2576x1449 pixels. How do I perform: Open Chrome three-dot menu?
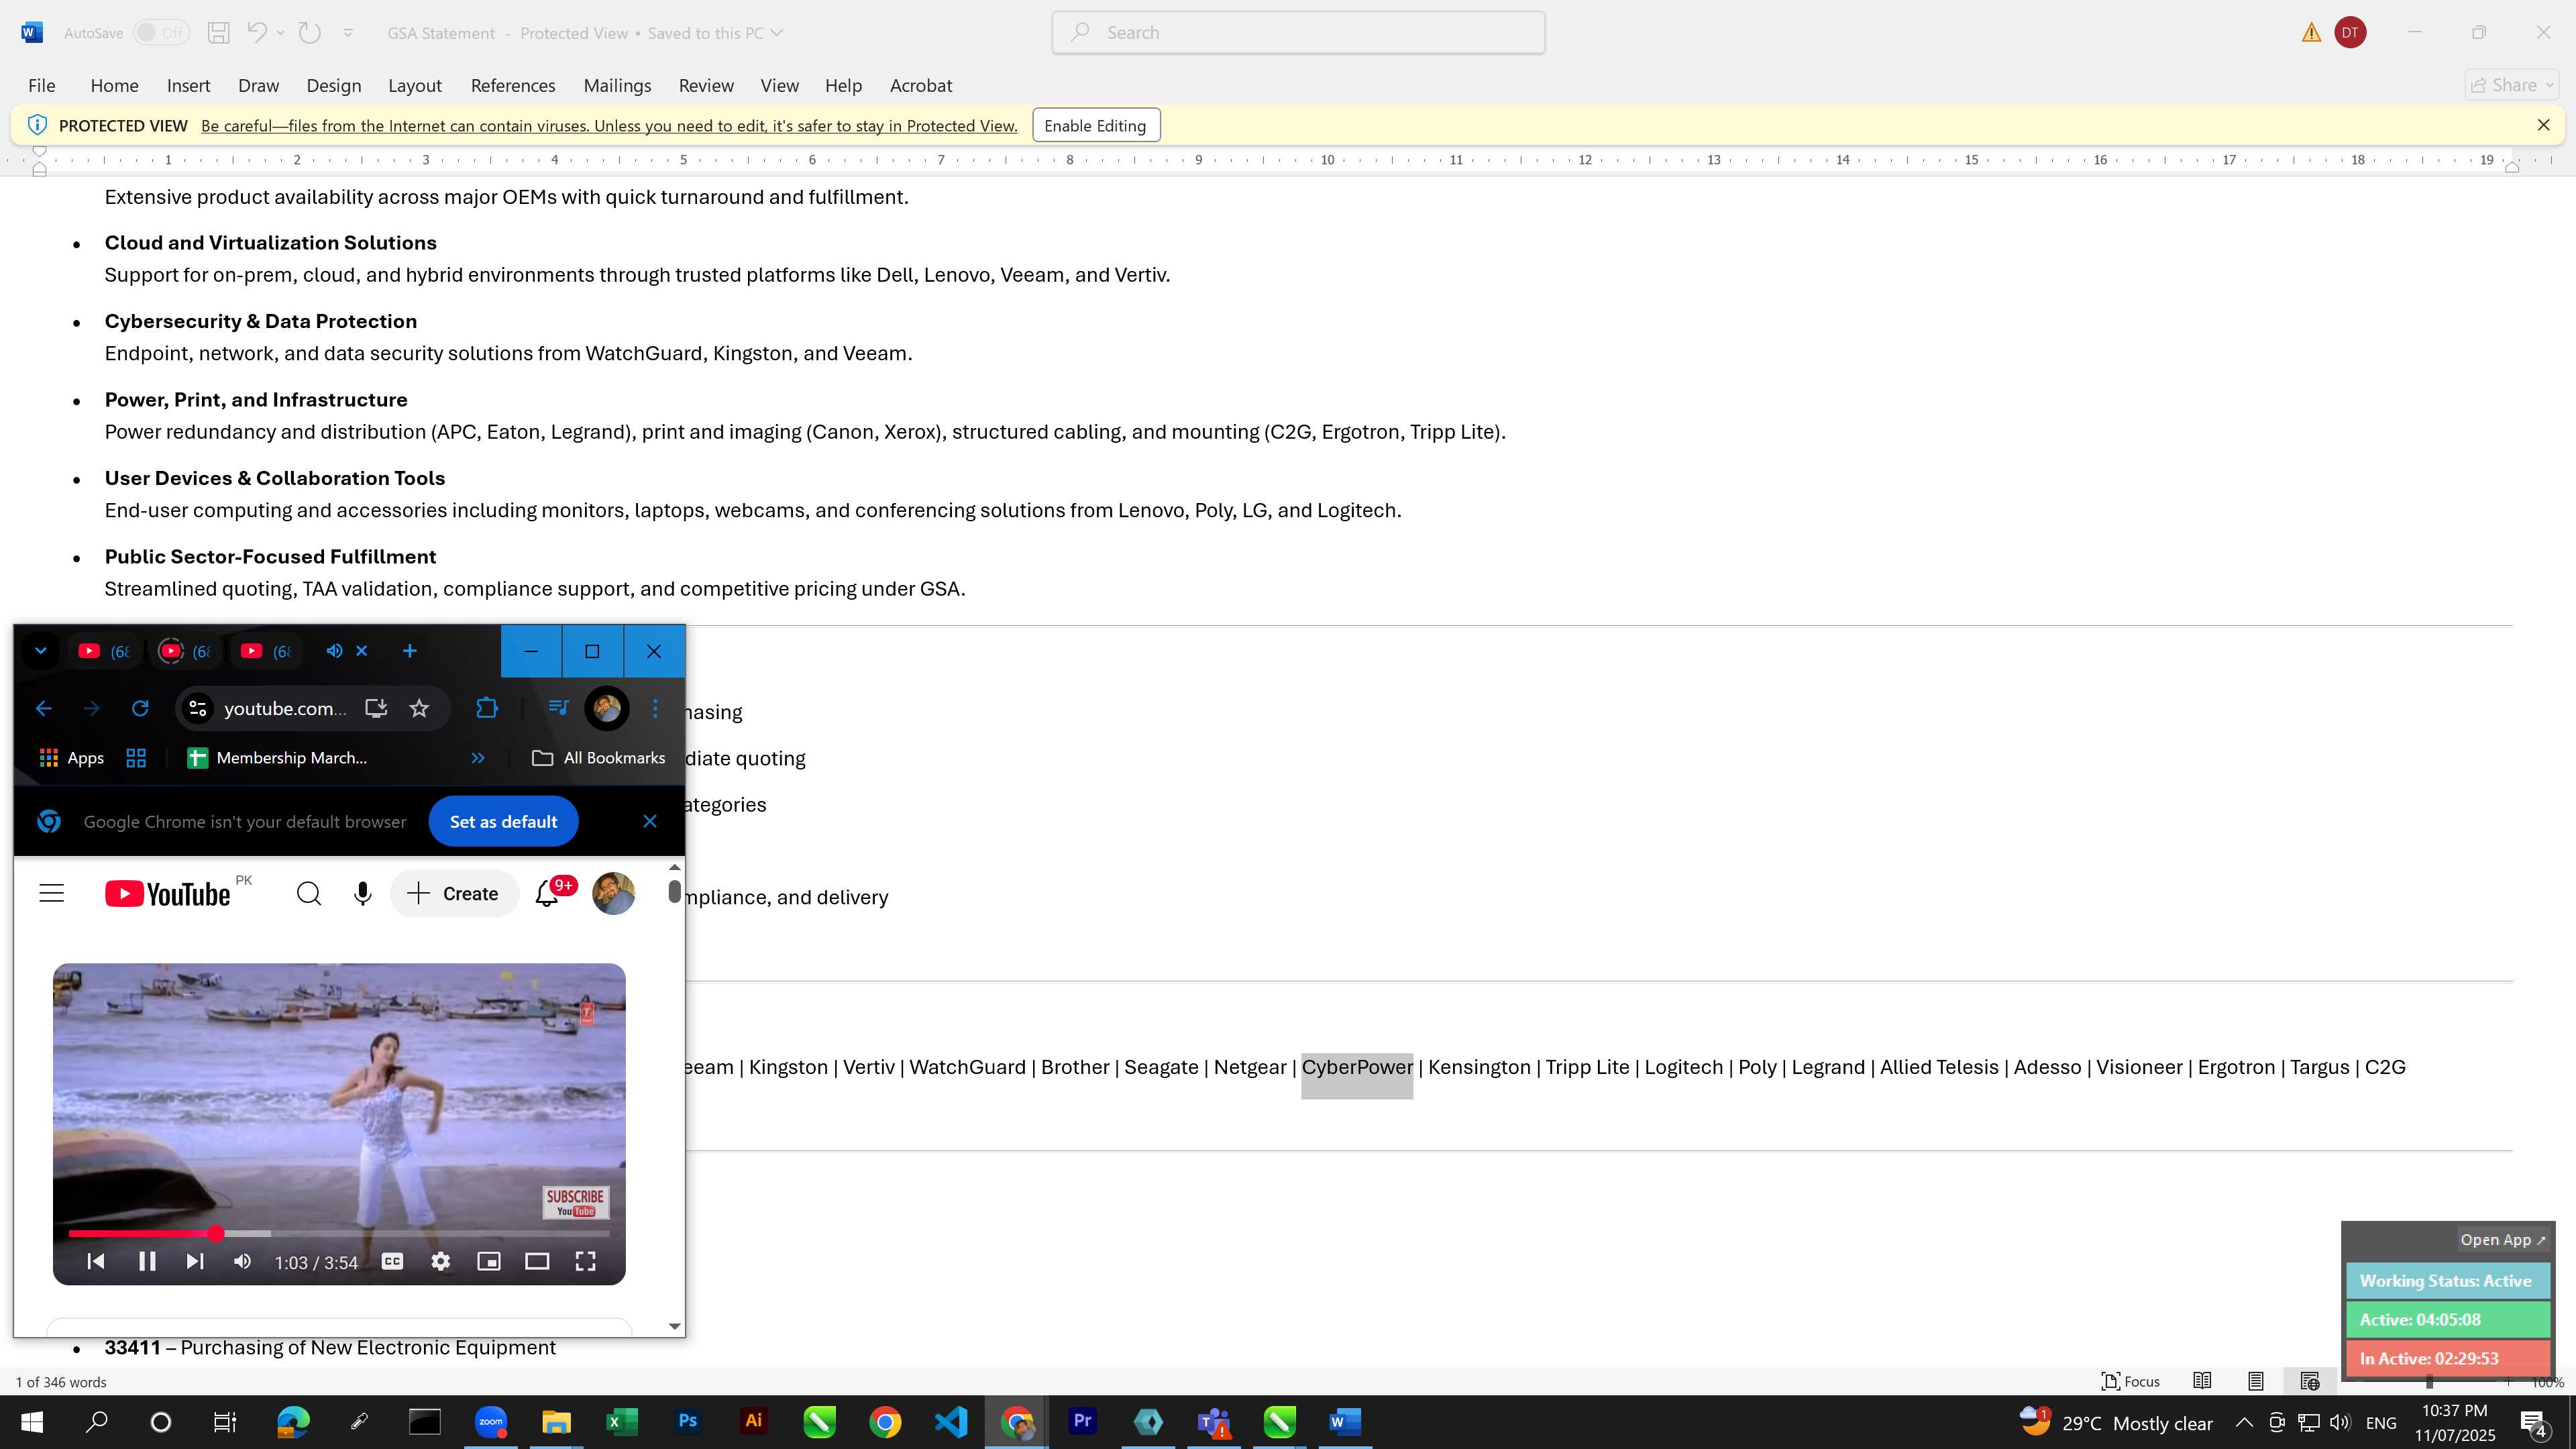655,708
